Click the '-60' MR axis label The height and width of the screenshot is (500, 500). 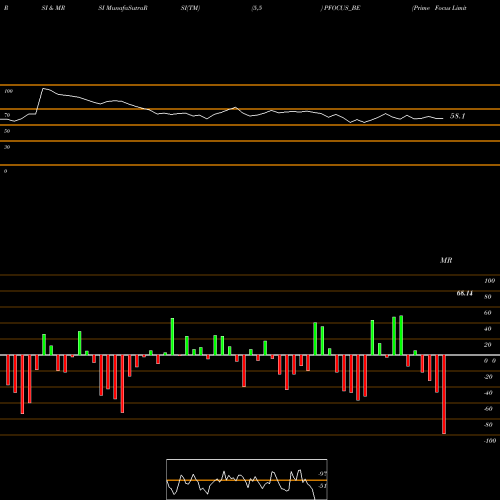pyautogui.click(x=488, y=409)
